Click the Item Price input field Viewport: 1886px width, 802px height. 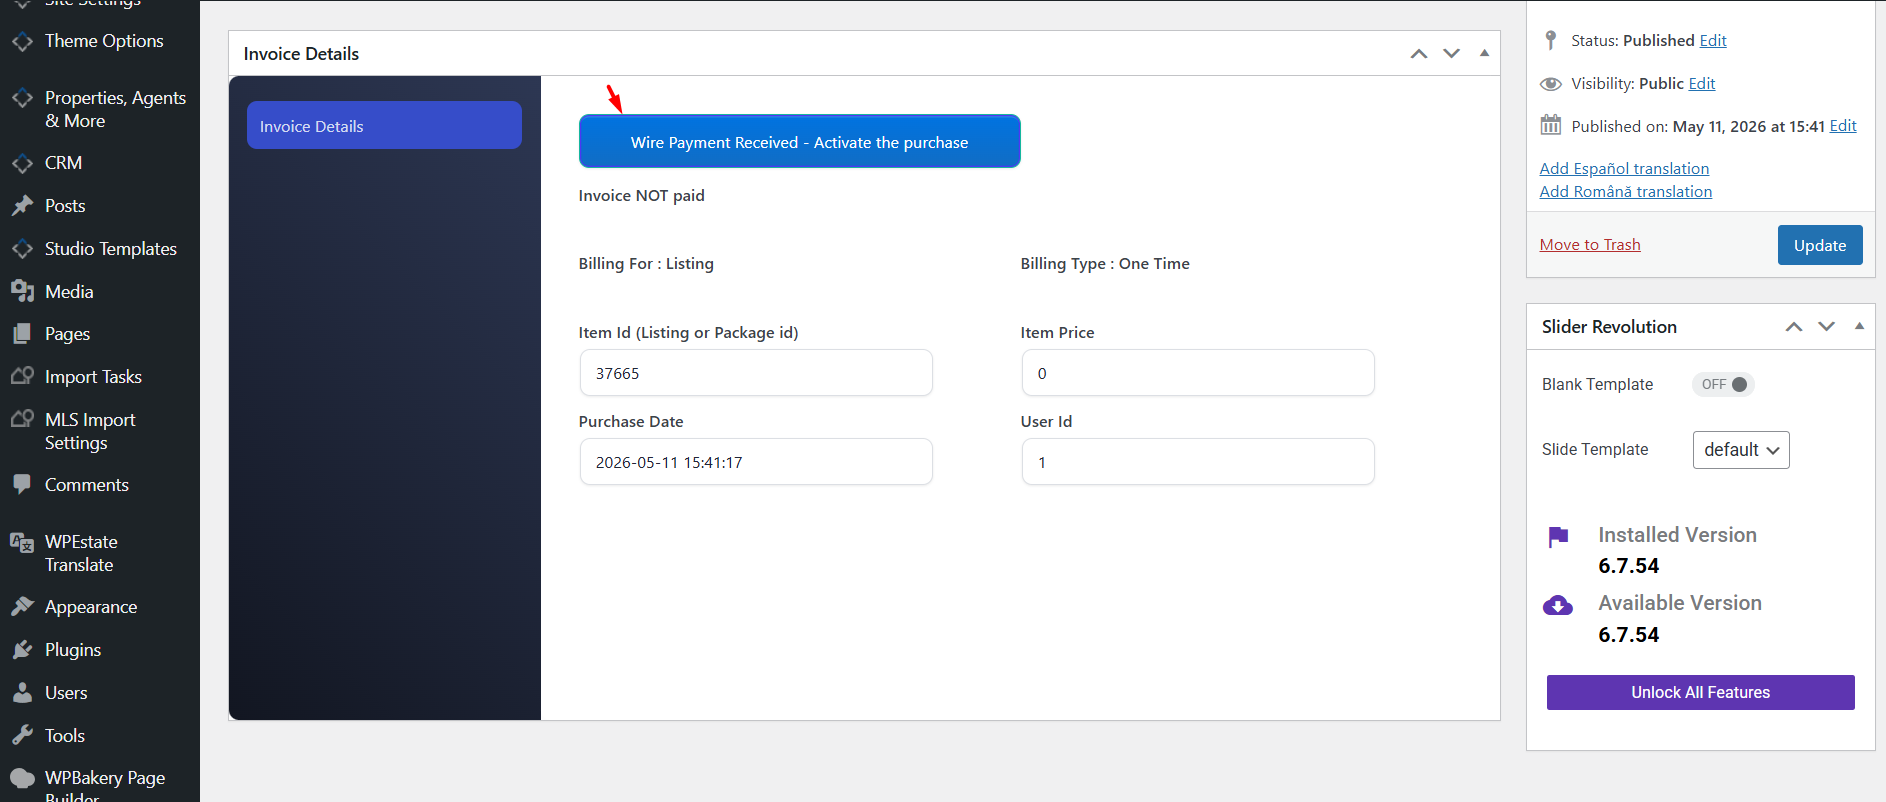point(1198,373)
